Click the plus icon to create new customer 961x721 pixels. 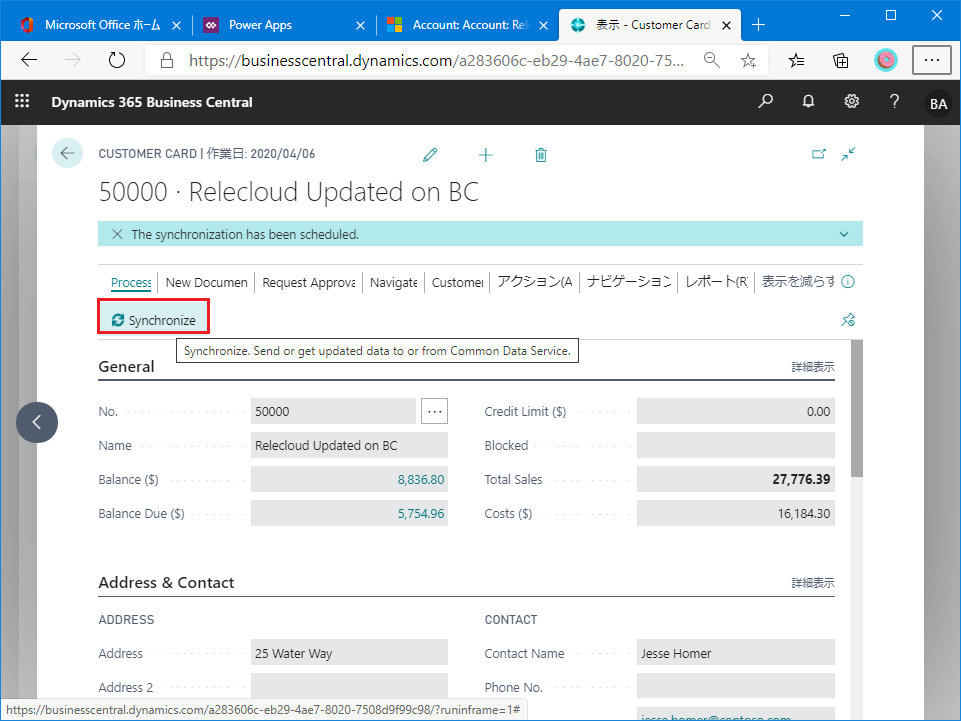(485, 154)
